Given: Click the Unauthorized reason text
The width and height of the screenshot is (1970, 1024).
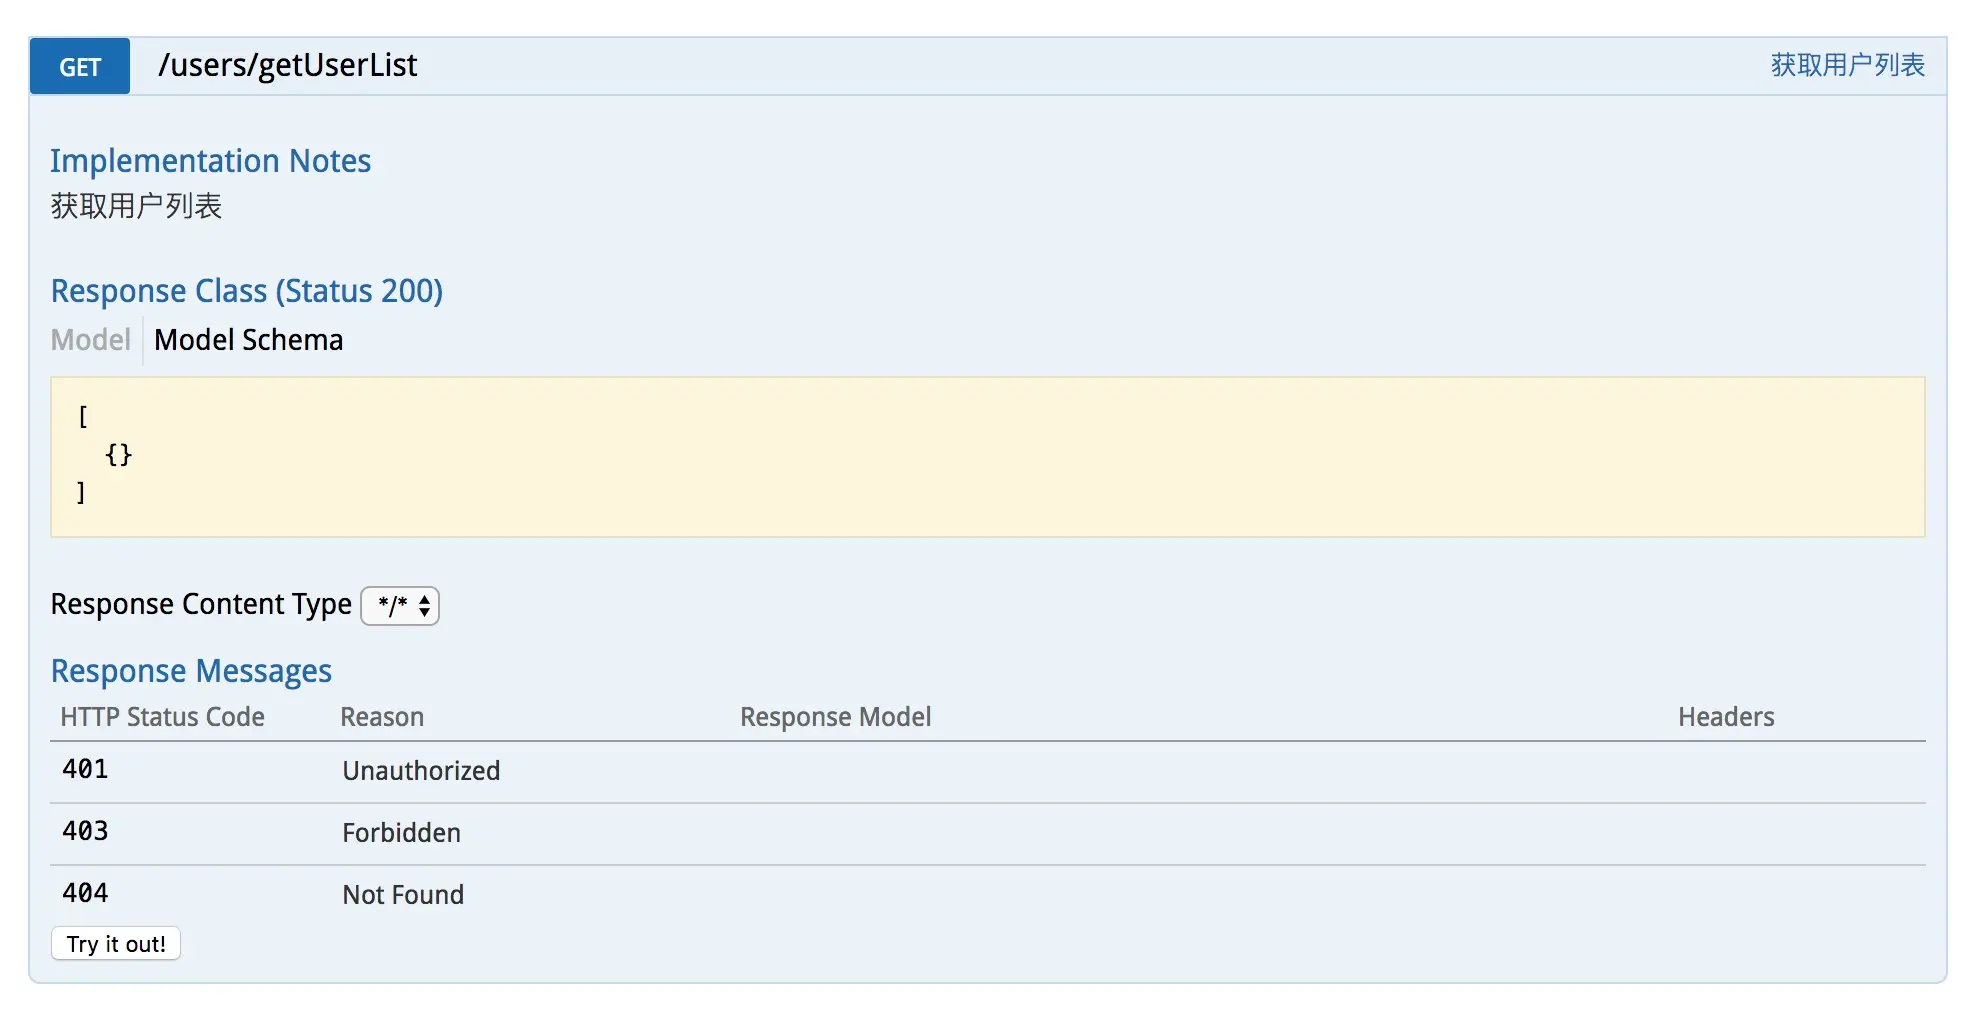Looking at the screenshot, I should tap(421, 771).
